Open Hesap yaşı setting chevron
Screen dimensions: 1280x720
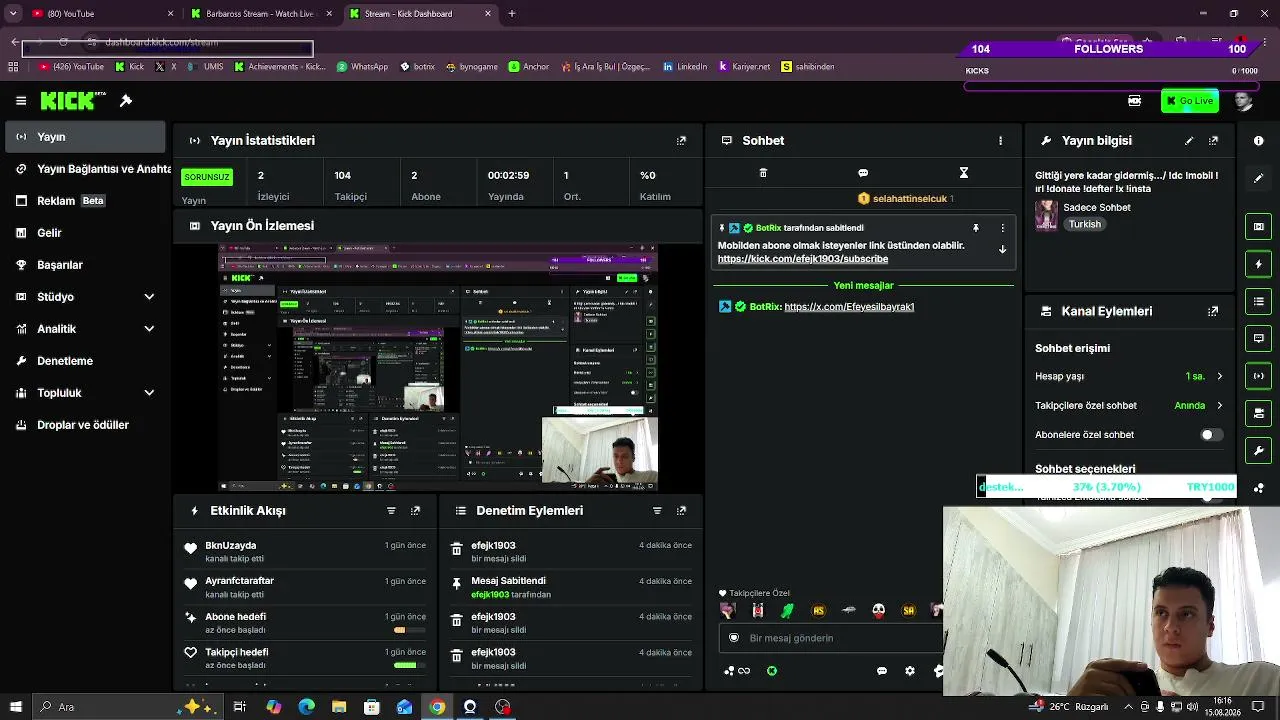click(x=1219, y=377)
